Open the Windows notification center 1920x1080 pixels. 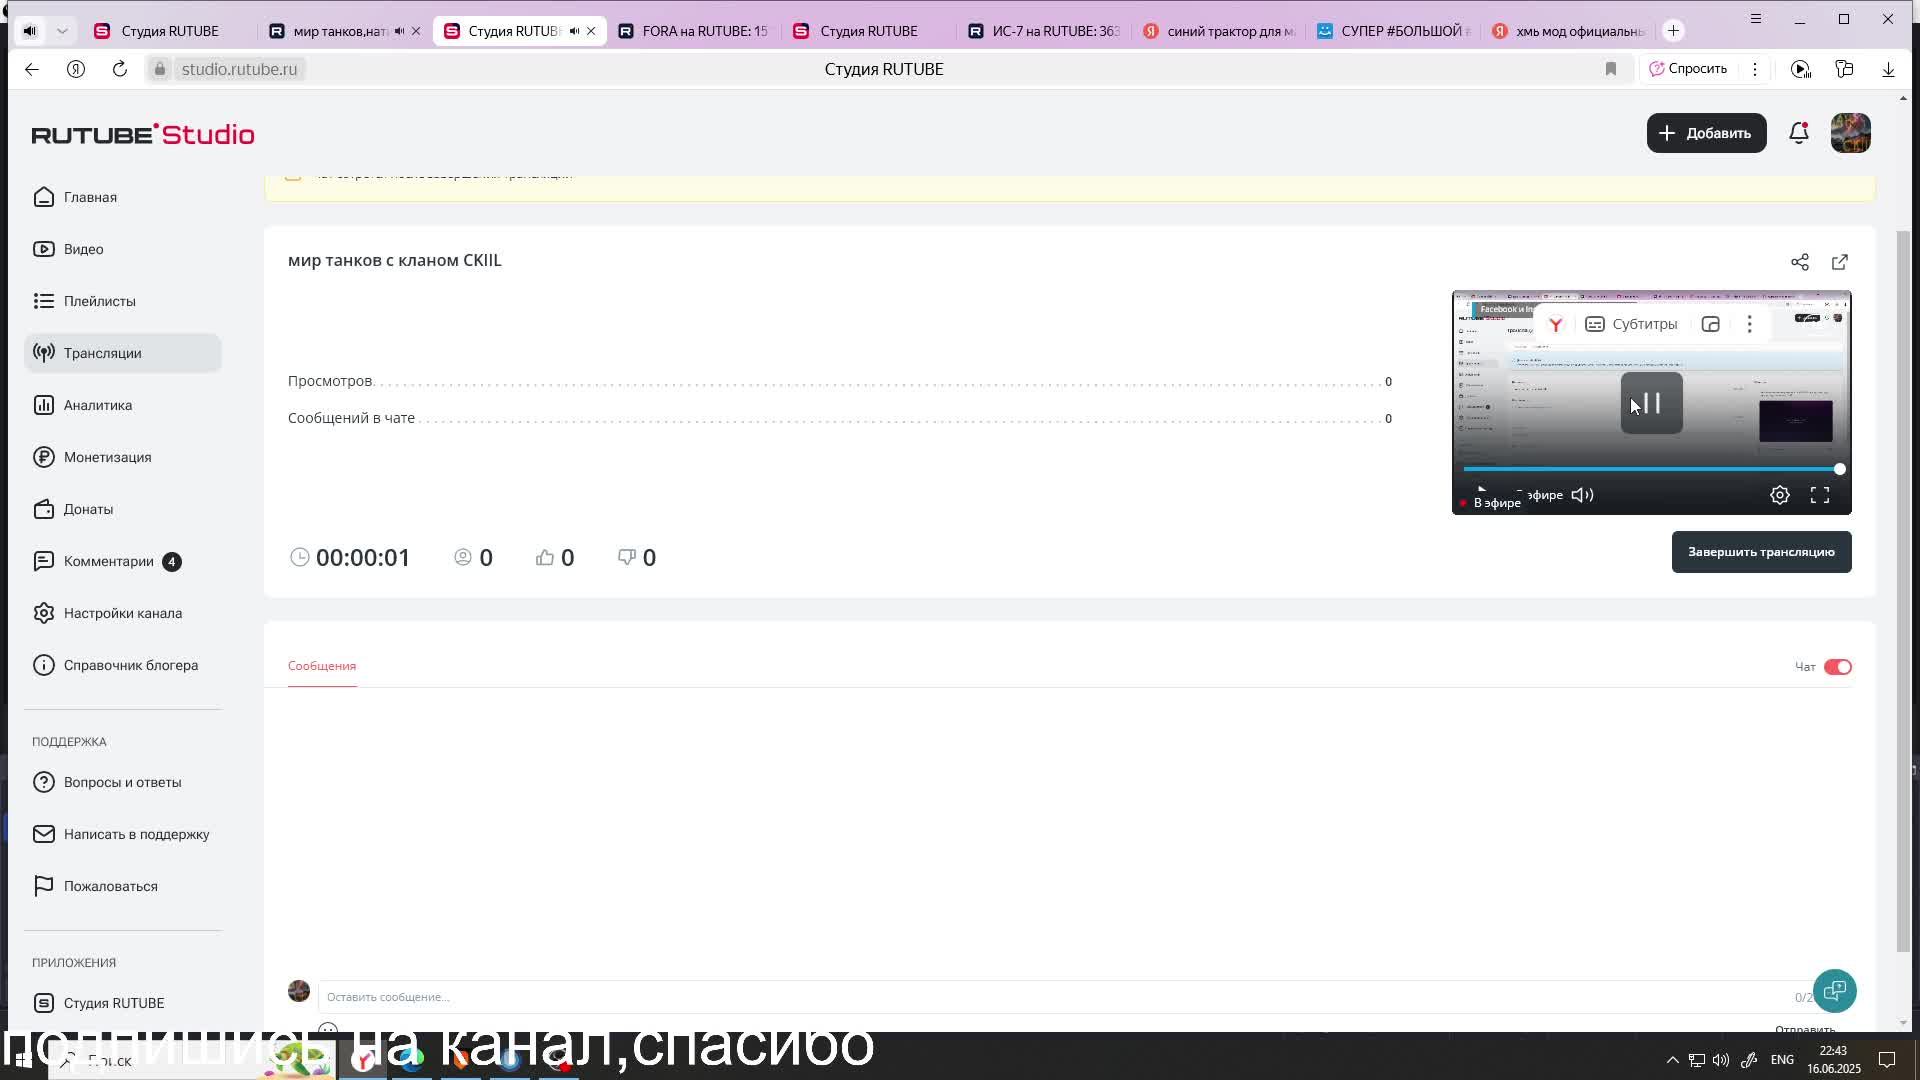(1887, 1060)
